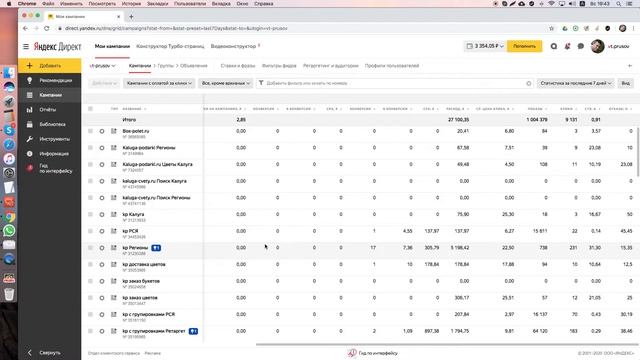The width and height of the screenshot is (640, 360).
Task: Click filter input Добавить фильтр
Action: 394,83
